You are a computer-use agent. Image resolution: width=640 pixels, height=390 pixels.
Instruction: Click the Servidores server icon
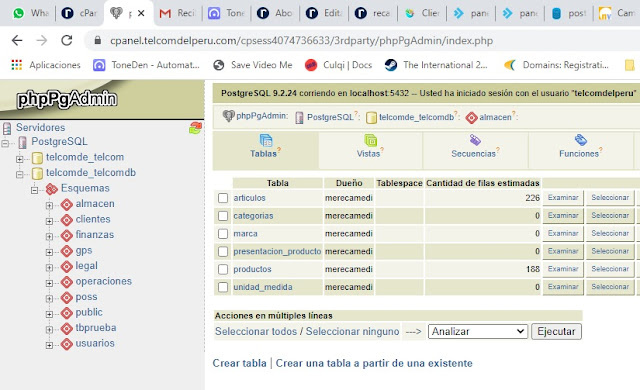tap(7, 129)
